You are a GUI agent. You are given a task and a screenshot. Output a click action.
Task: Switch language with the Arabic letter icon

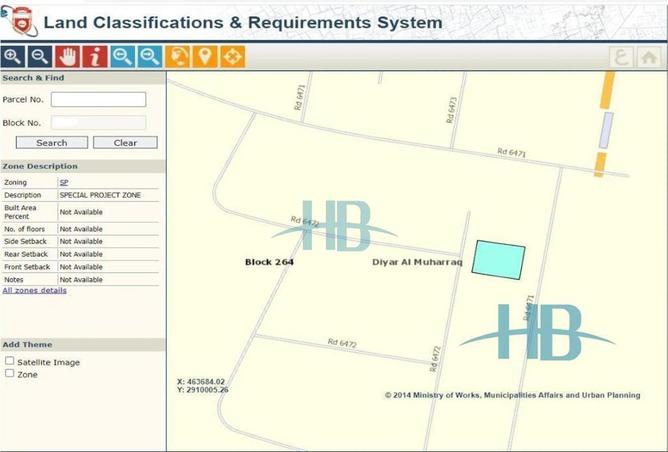pos(622,57)
